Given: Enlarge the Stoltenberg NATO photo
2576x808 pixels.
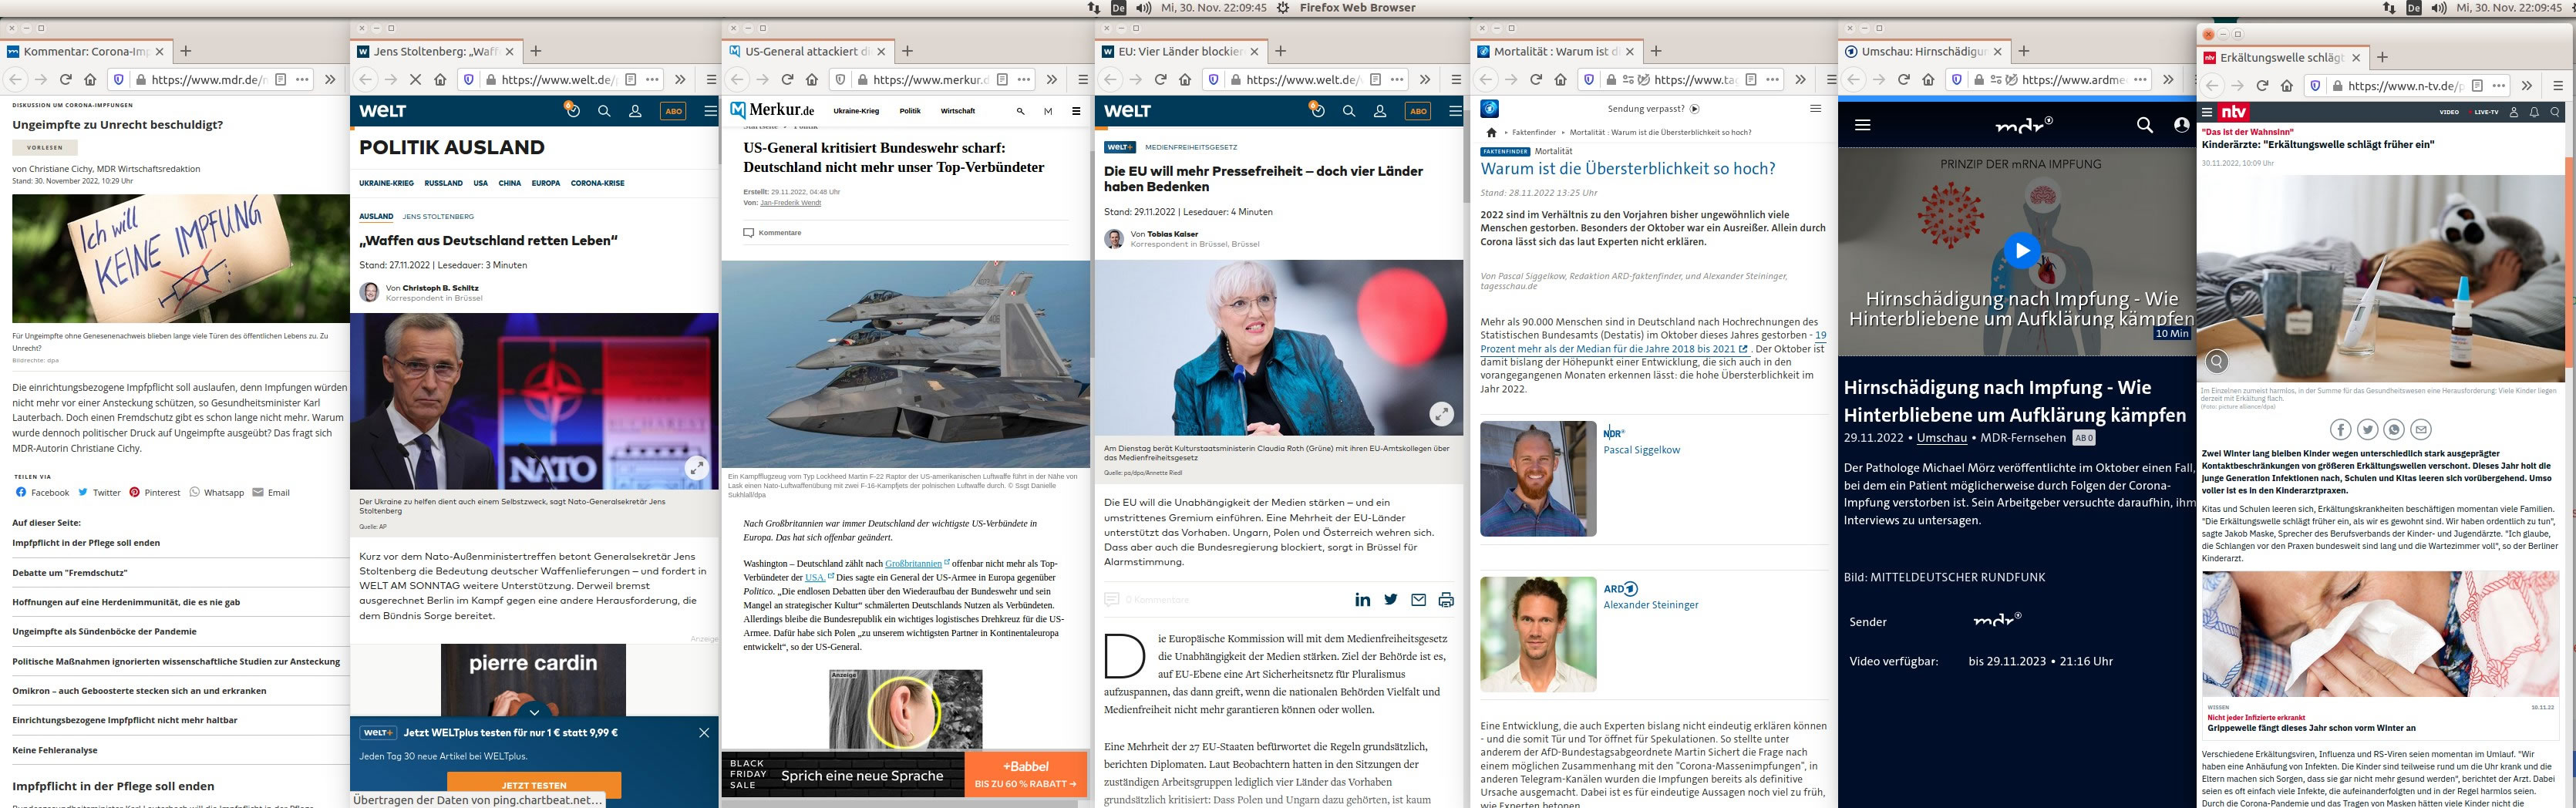Looking at the screenshot, I should pyautogui.click(x=696, y=467).
